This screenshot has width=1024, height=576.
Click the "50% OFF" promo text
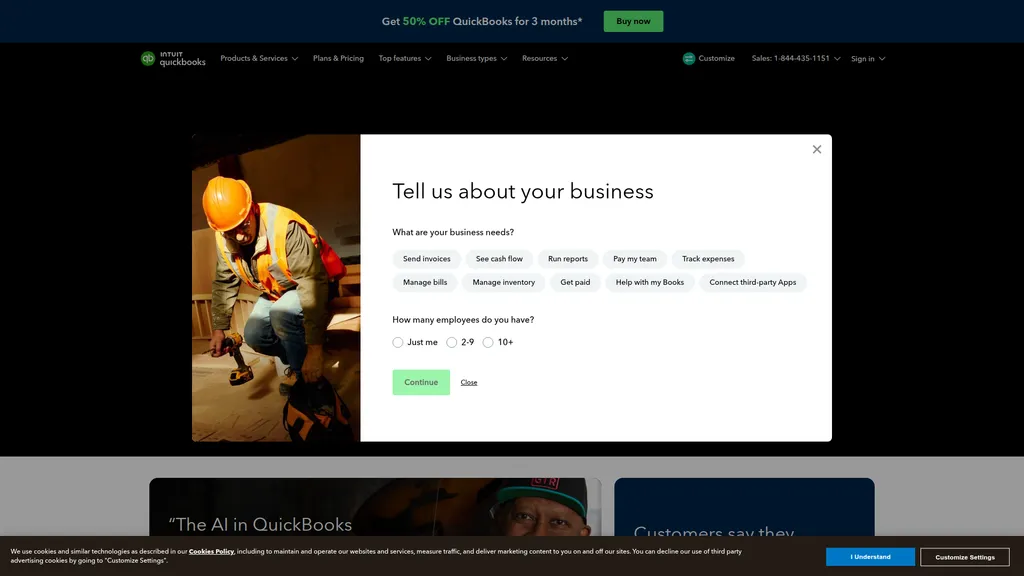(426, 22)
